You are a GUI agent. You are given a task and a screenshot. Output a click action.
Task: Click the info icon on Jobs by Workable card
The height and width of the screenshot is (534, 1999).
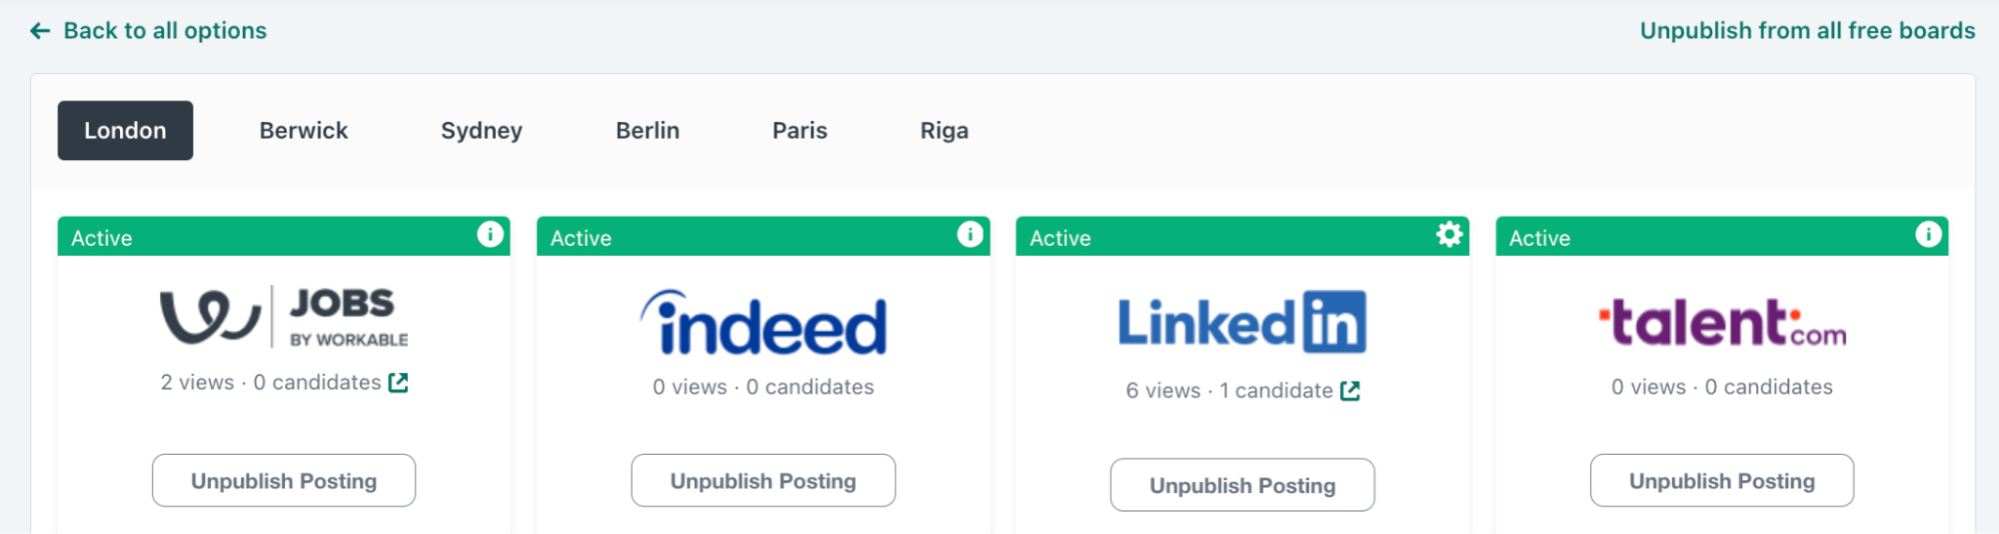point(490,235)
